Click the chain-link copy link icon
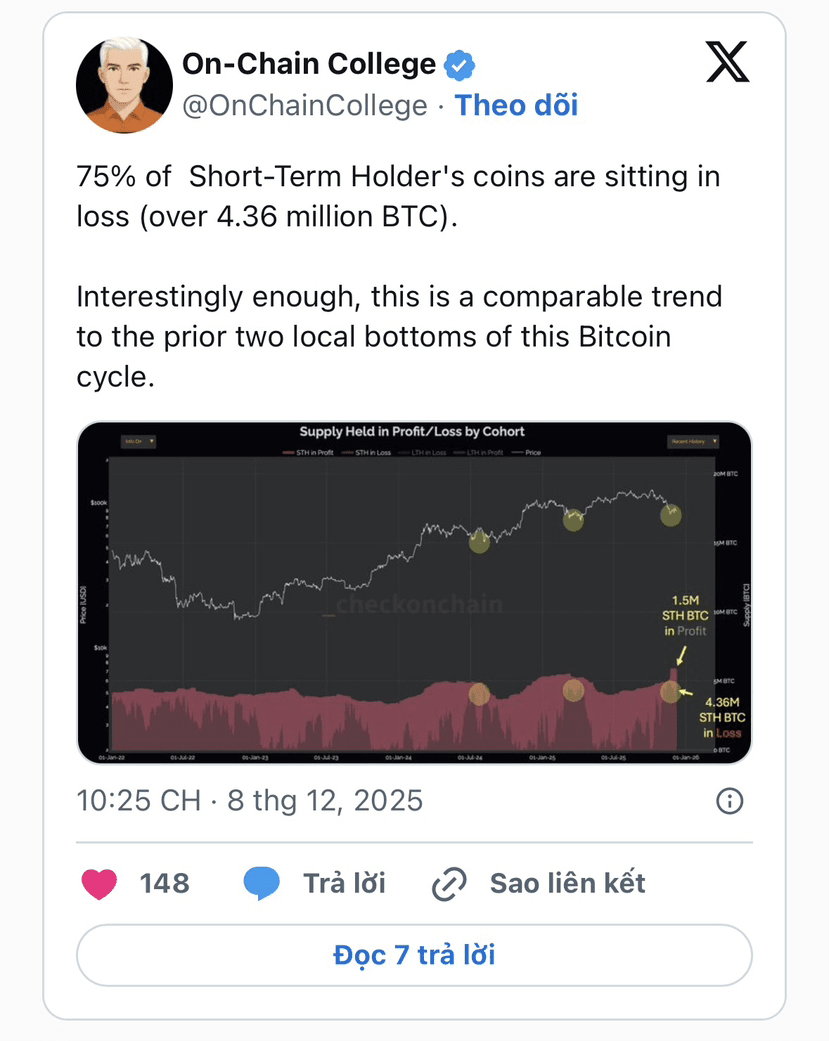 449,884
